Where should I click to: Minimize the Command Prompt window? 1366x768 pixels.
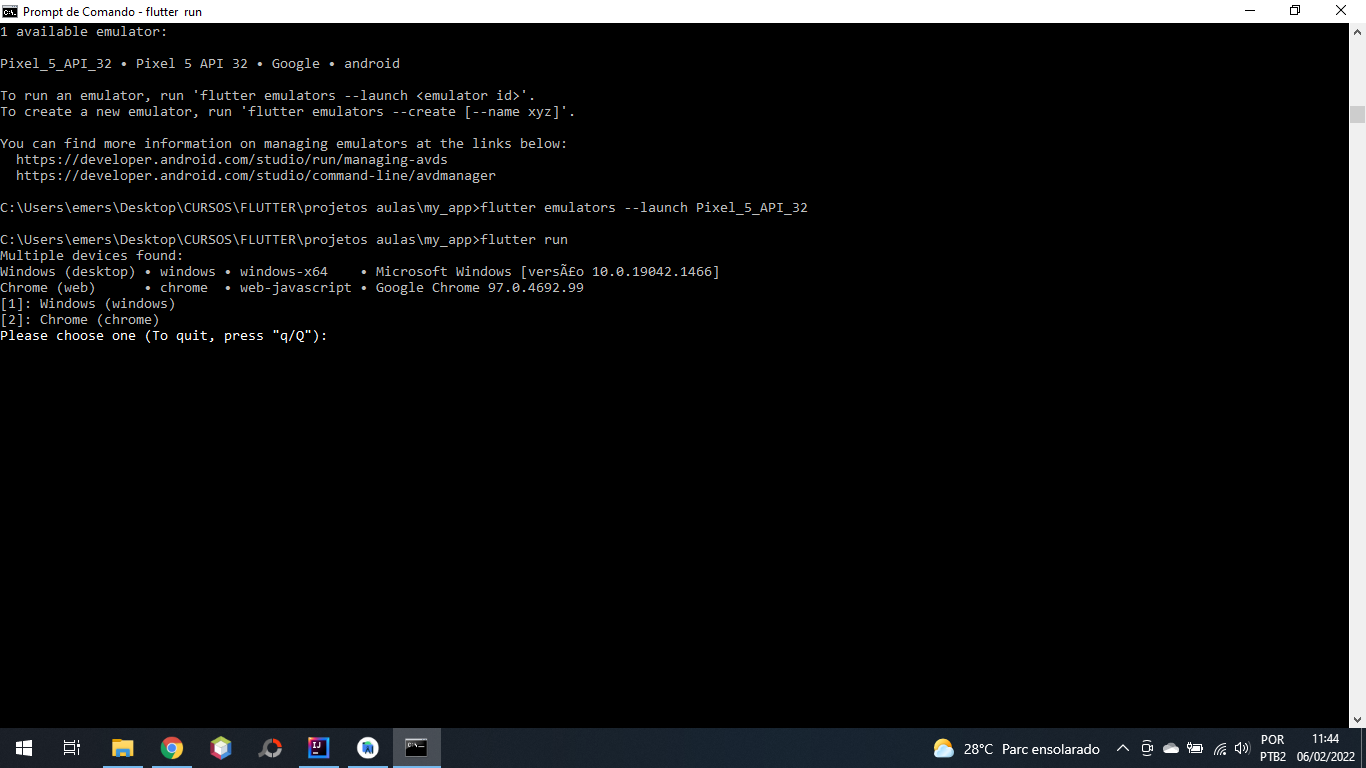pos(1250,11)
